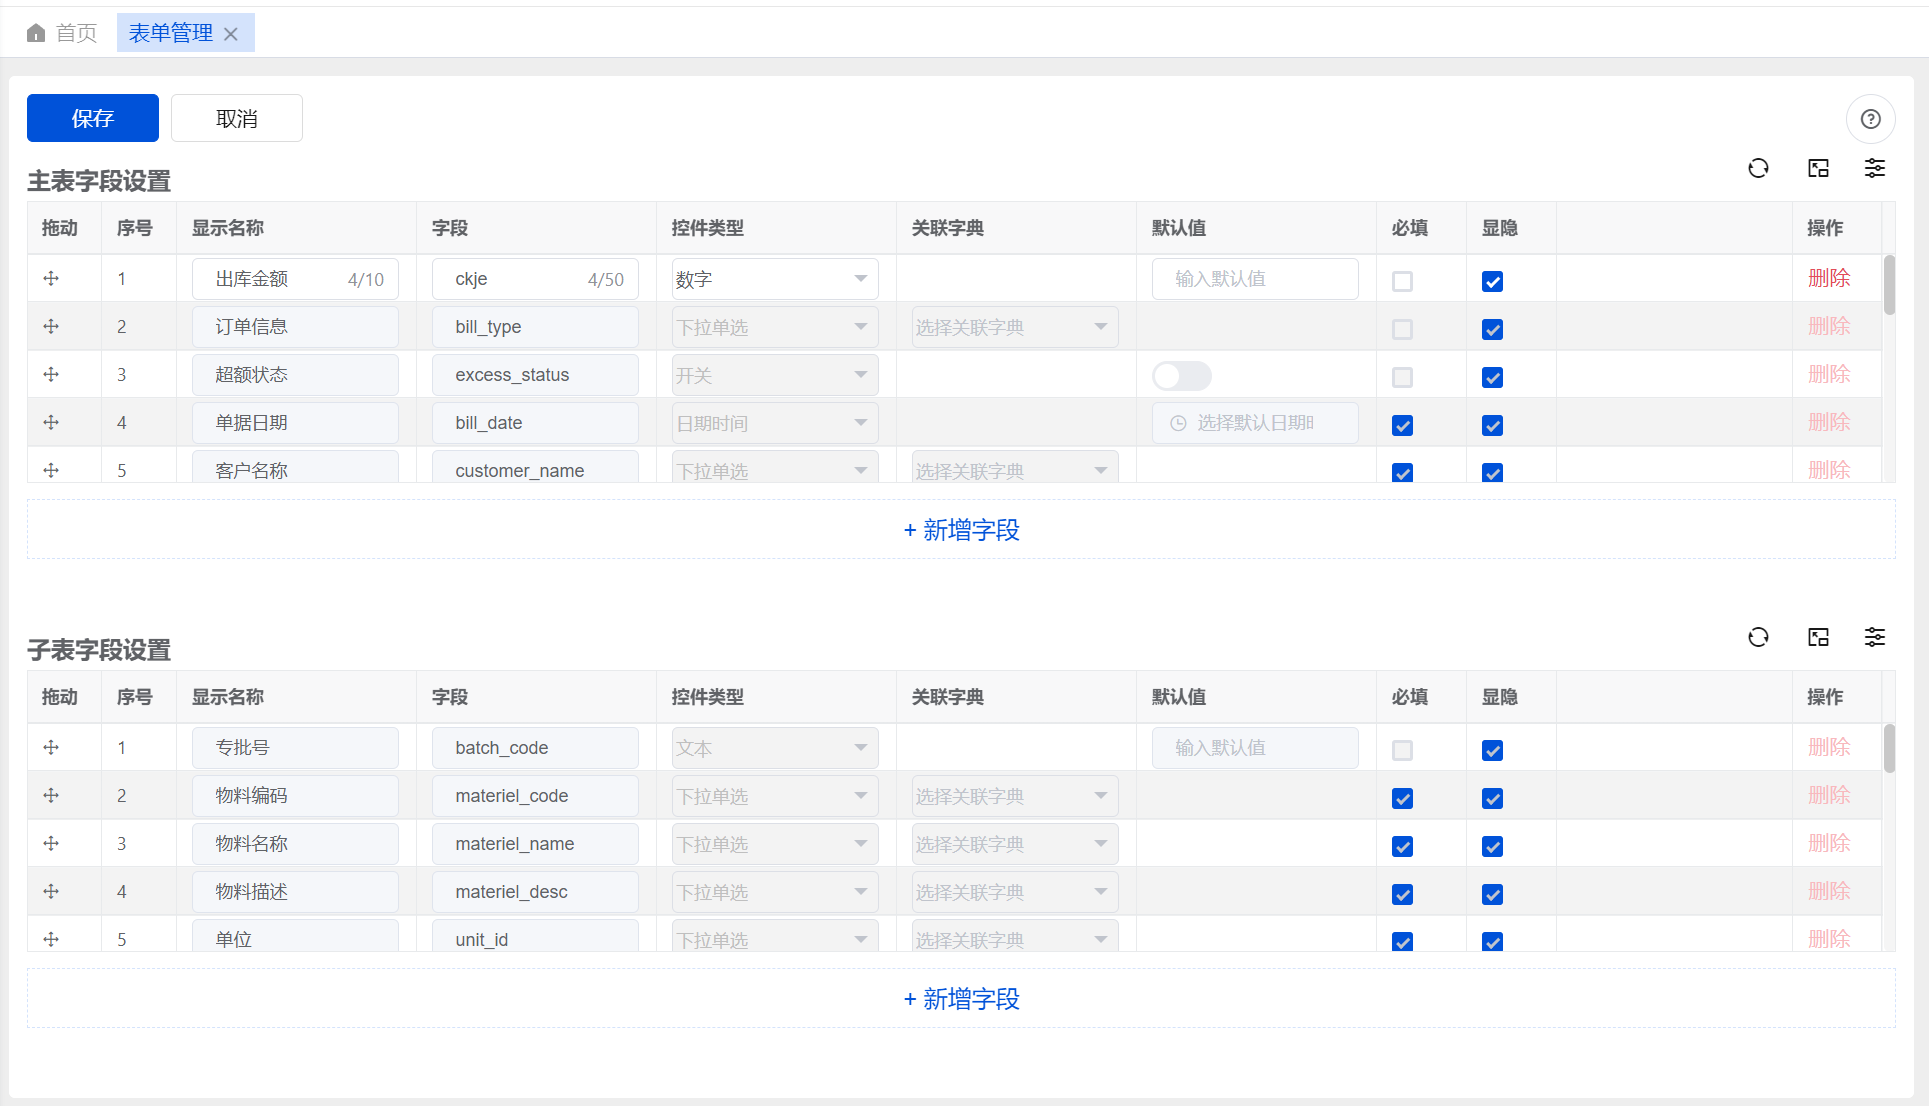Click the drag handle of 客户名称 row
This screenshot has width=1929, height=1106.
51,470
